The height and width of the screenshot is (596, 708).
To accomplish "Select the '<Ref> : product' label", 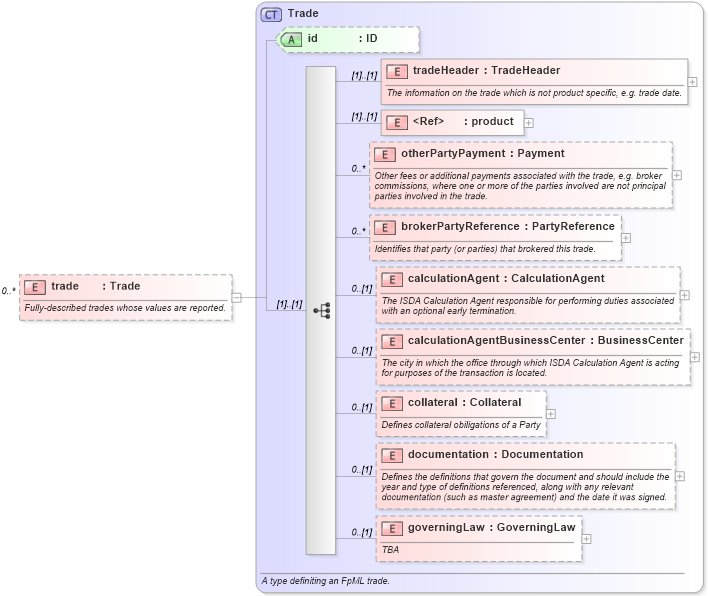I will click(x=463, y=121).
